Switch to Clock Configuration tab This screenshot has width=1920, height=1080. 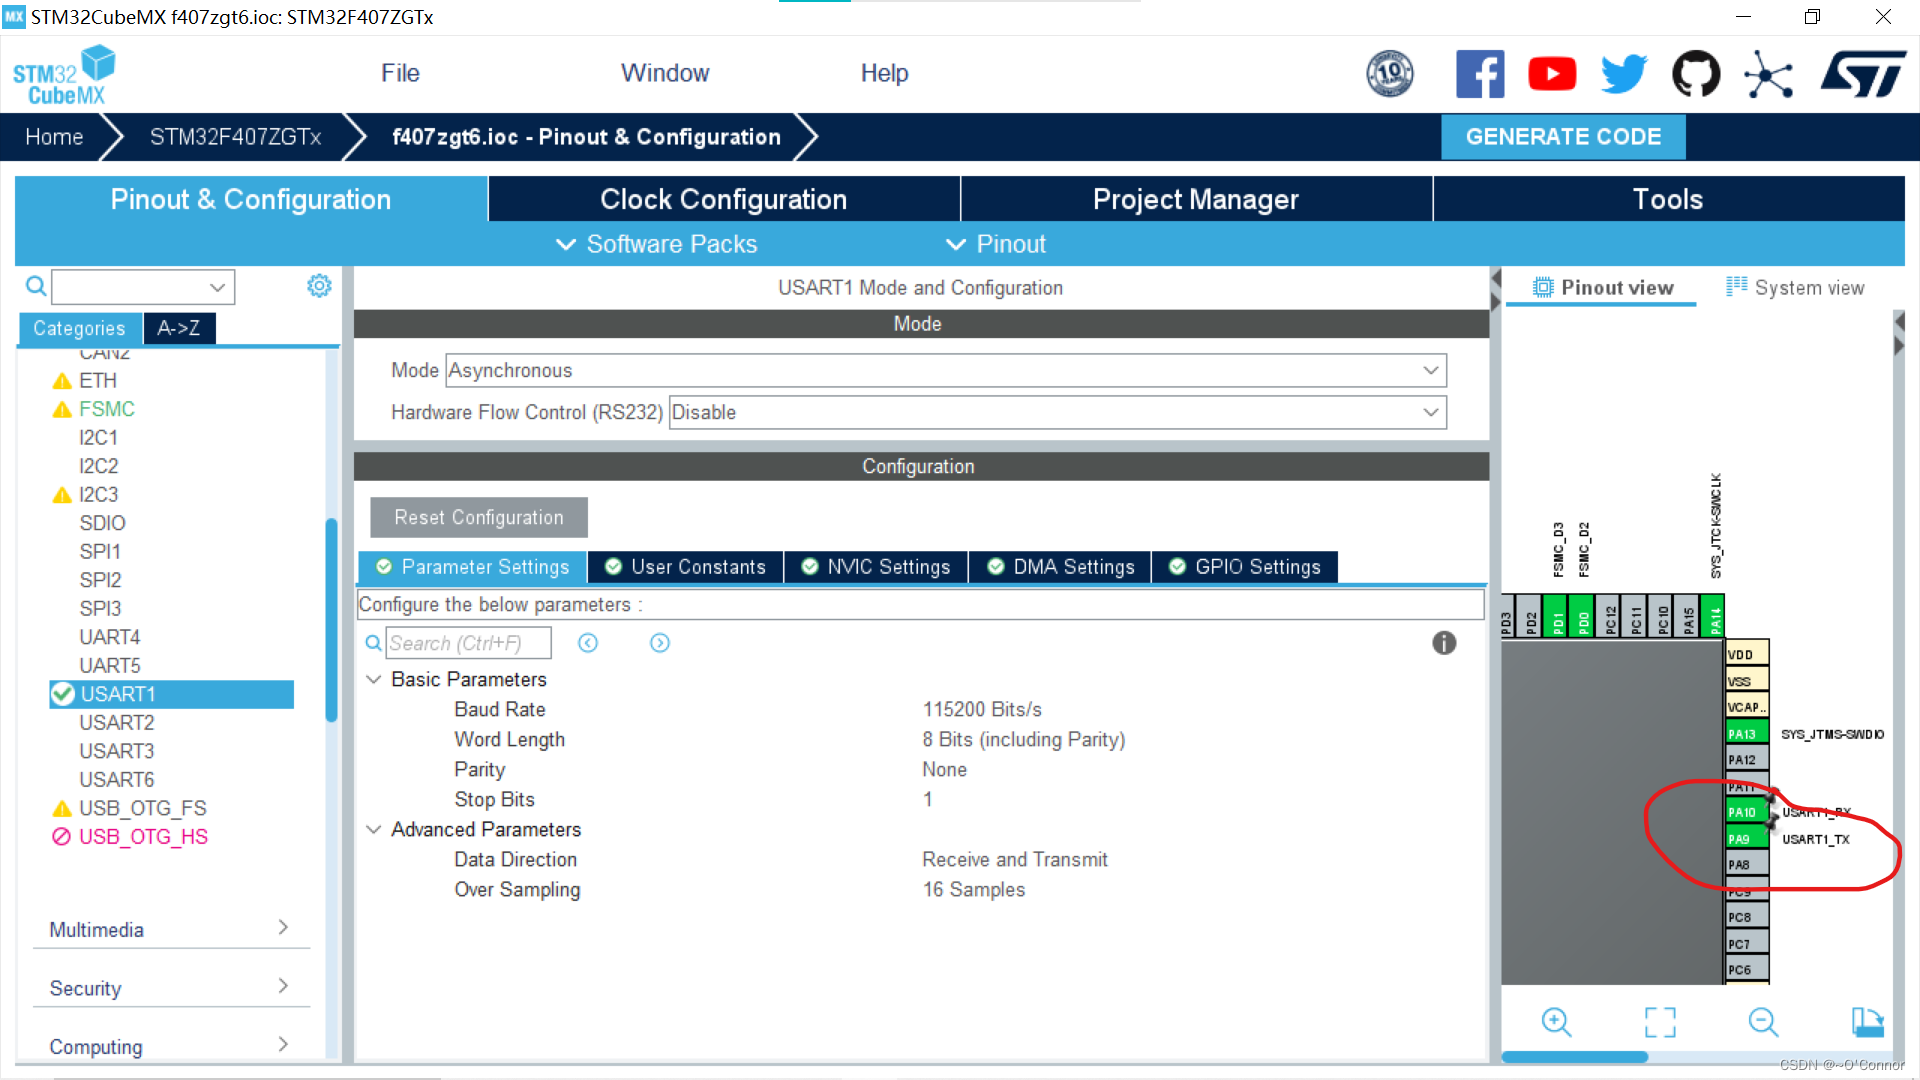coord(723,199)
